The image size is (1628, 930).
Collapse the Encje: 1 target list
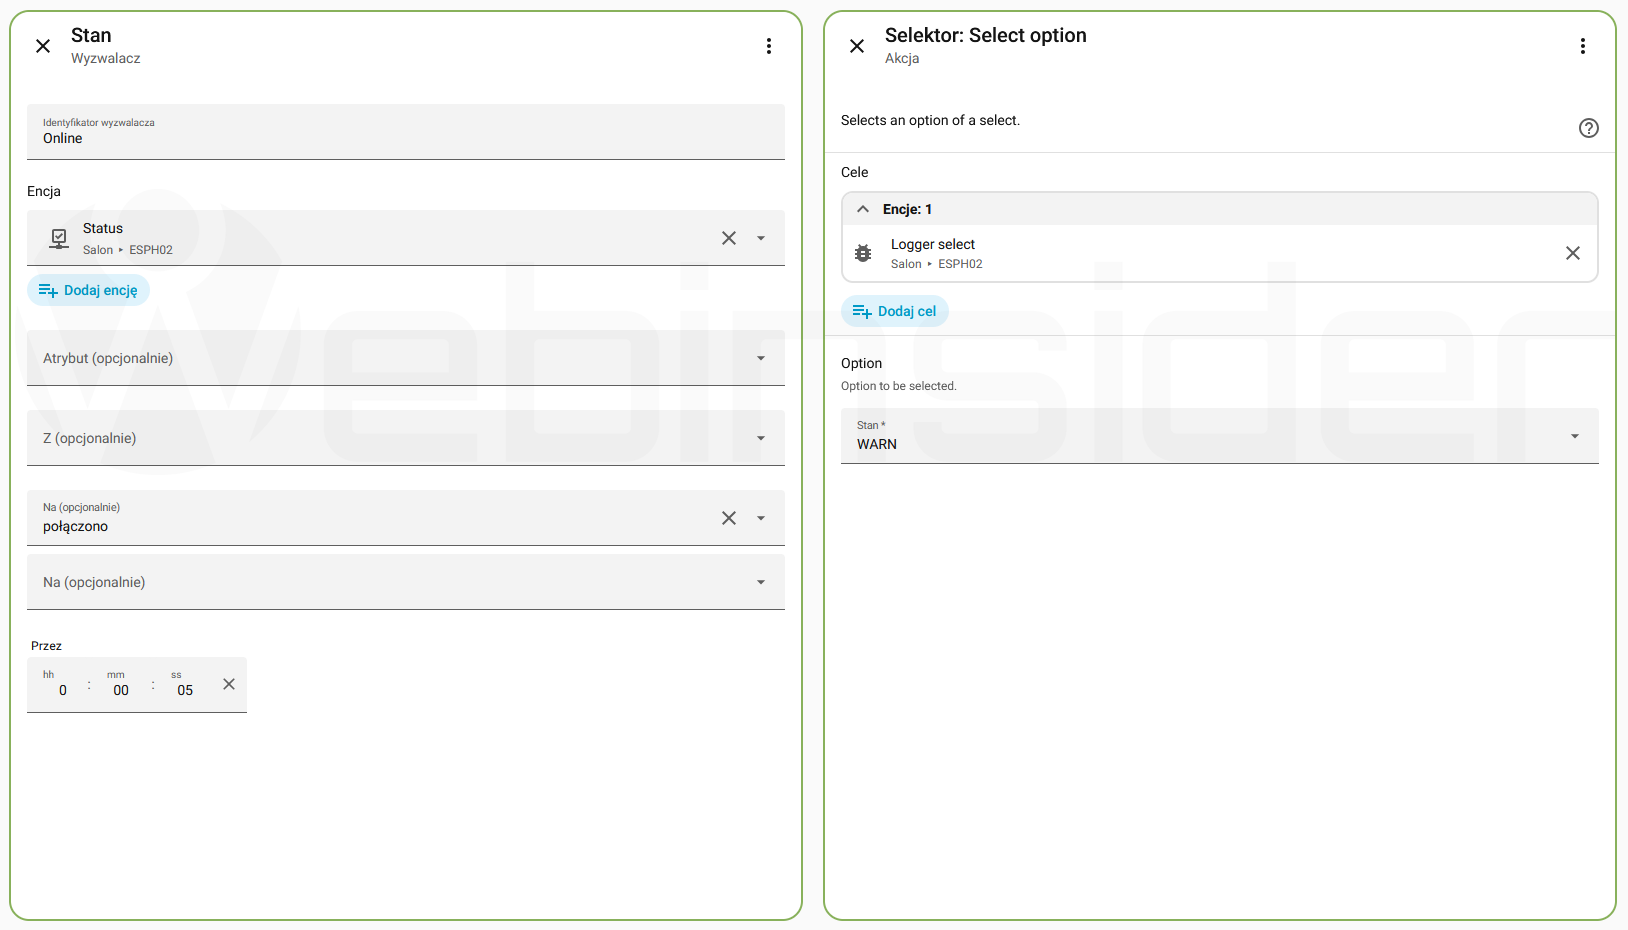click(863, 209)
